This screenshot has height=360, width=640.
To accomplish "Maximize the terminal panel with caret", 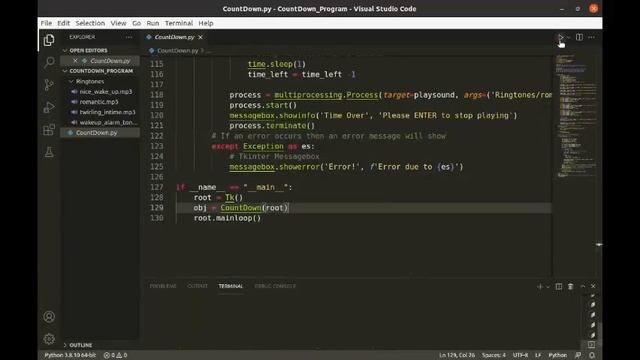I will click(x=583, y=287).
